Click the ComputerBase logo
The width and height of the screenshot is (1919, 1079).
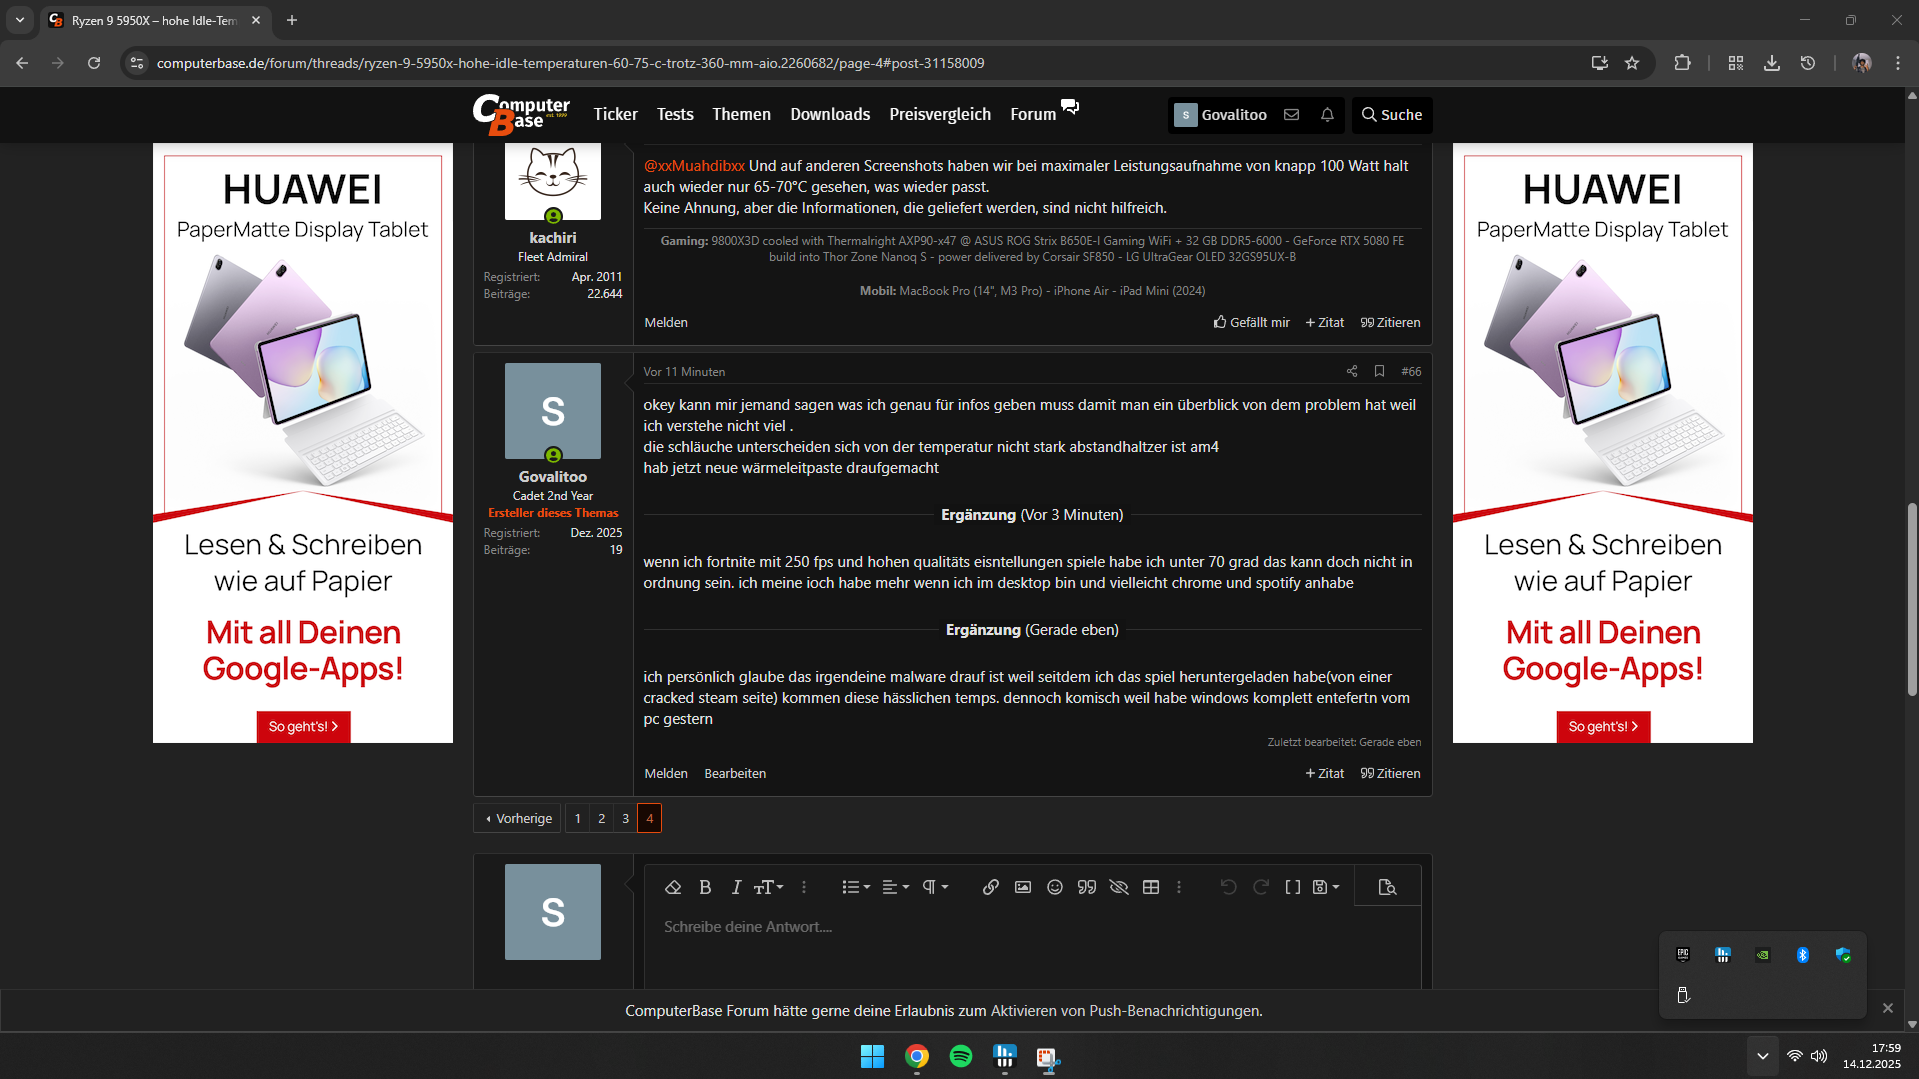pos(521,114)
